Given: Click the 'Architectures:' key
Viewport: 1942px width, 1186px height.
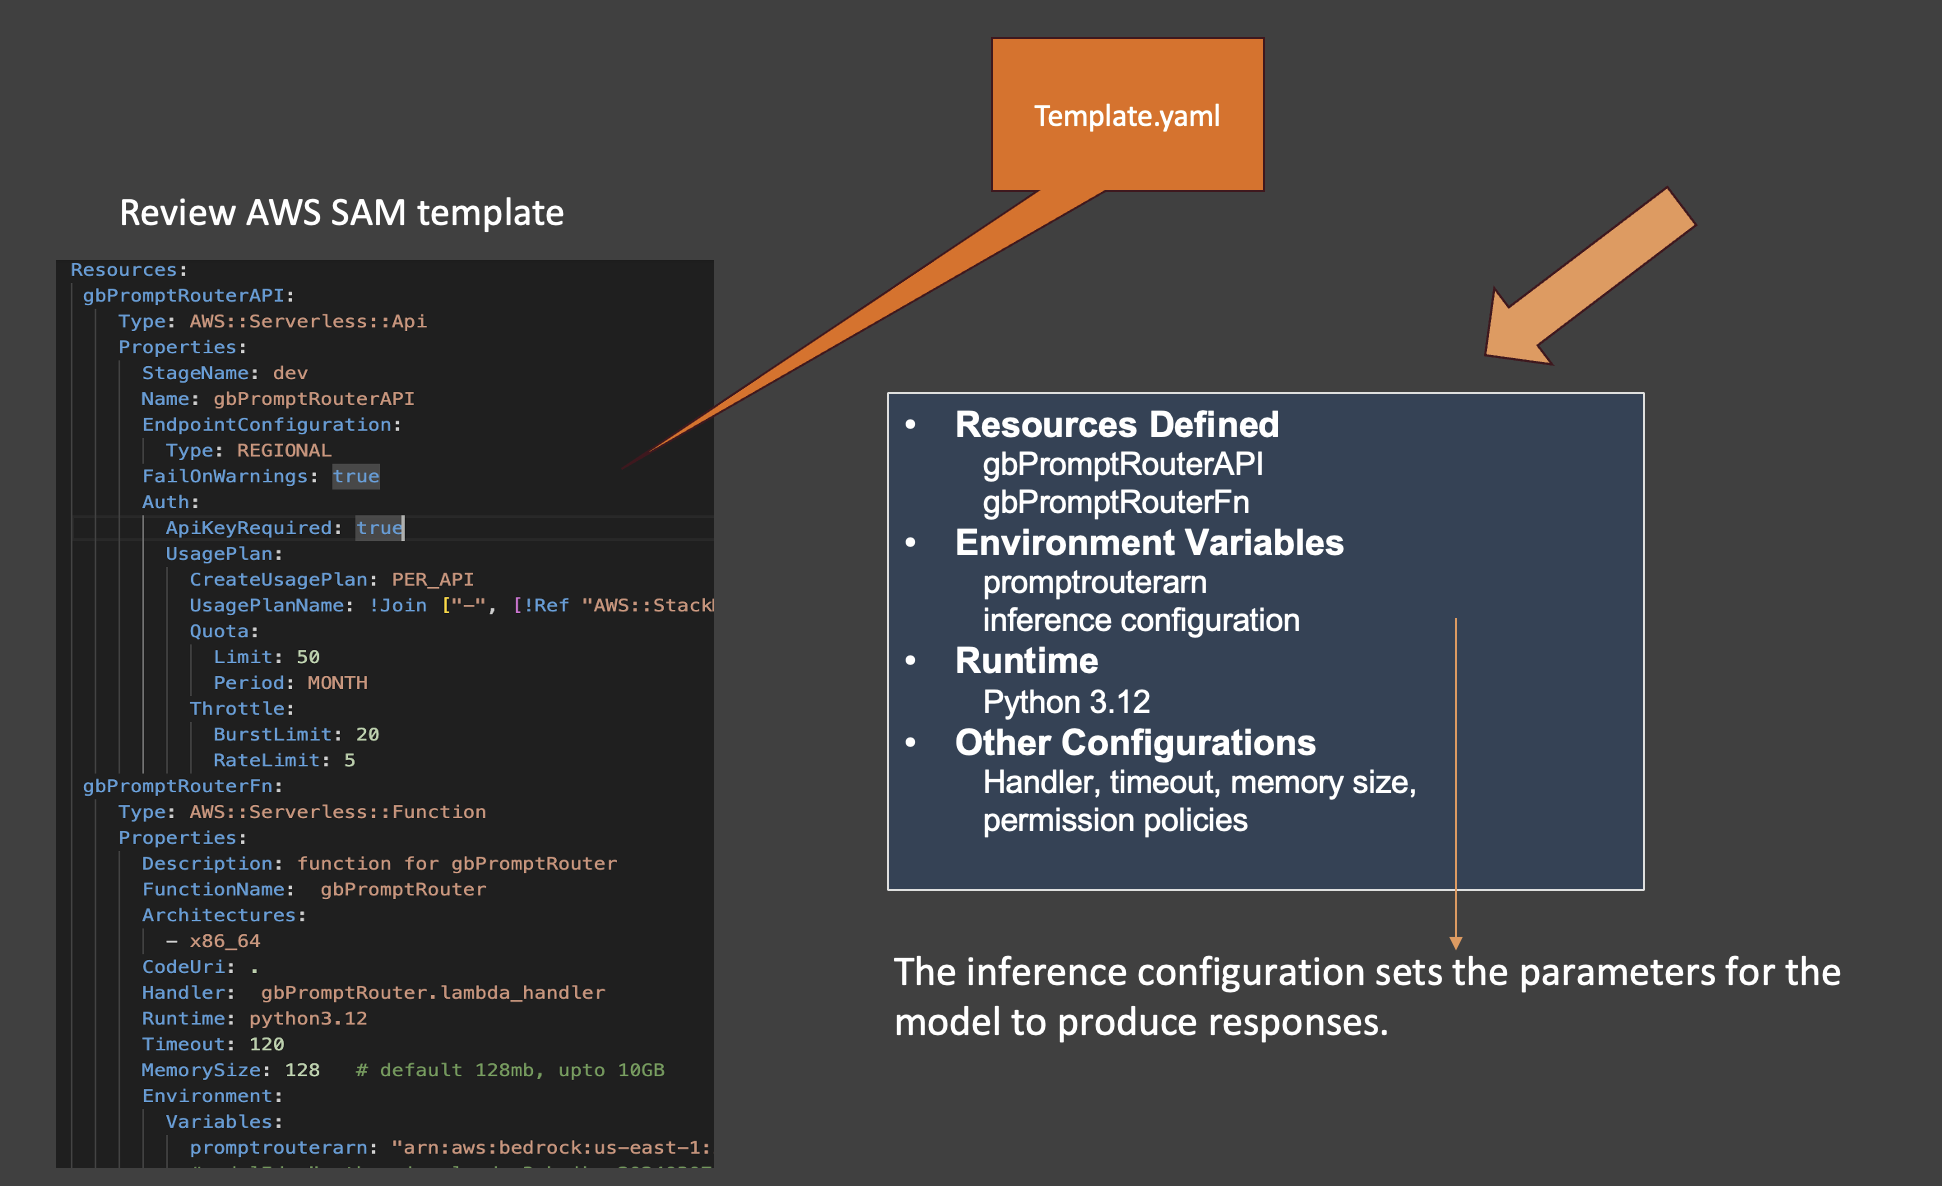Looking at the screenshot, I should tap(224, 916).
